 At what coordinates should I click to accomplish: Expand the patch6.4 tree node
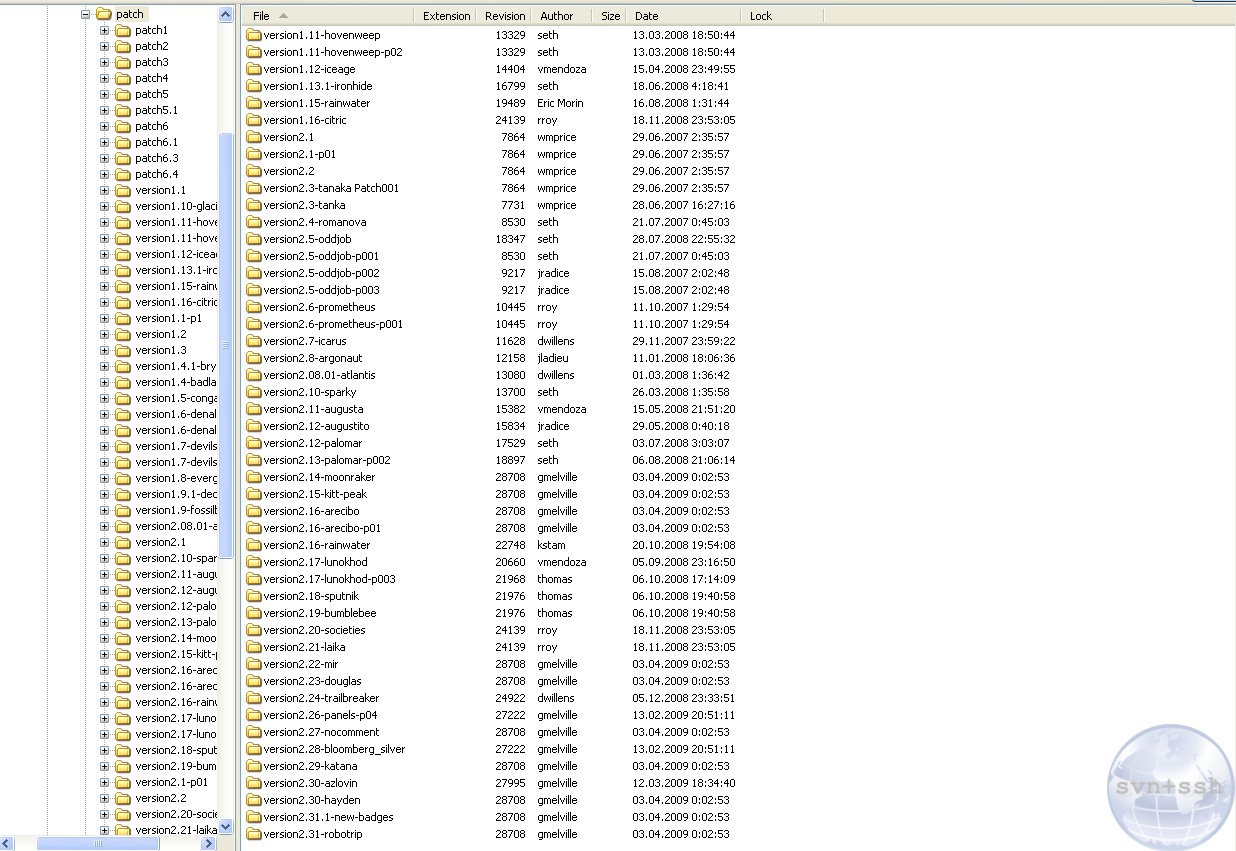point(104,175)
